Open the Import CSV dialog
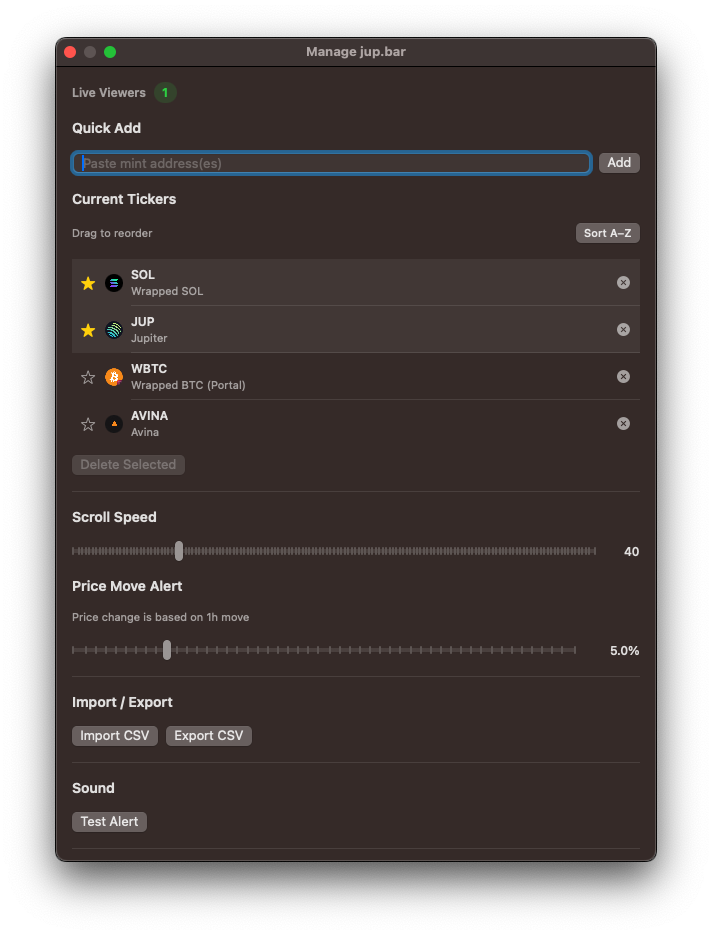This screenshot has height=935, width=712. tap(114, 735)
